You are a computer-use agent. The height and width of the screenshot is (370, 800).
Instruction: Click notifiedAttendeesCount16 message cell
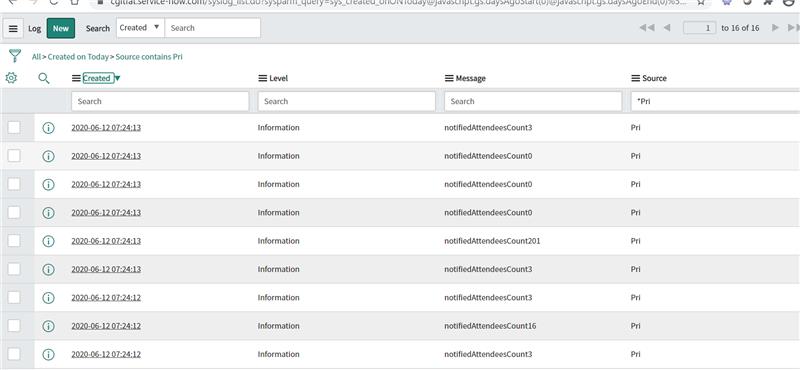pyautogui.click(x=490, y=326)
